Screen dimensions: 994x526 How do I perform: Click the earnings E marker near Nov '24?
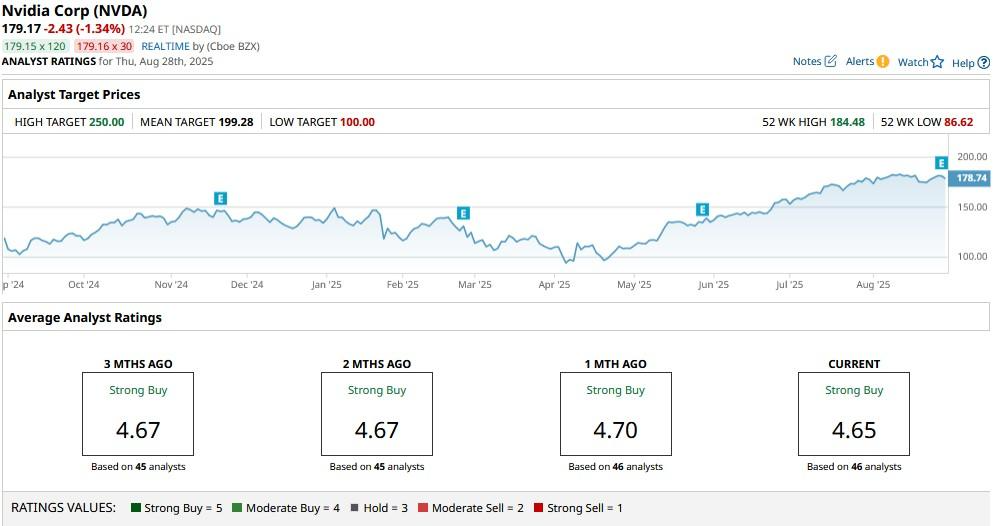point(220,198)
